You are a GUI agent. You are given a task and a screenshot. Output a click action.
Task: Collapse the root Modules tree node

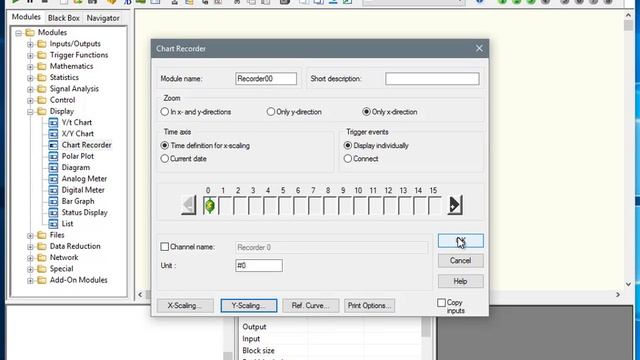[x=18, y=33]
